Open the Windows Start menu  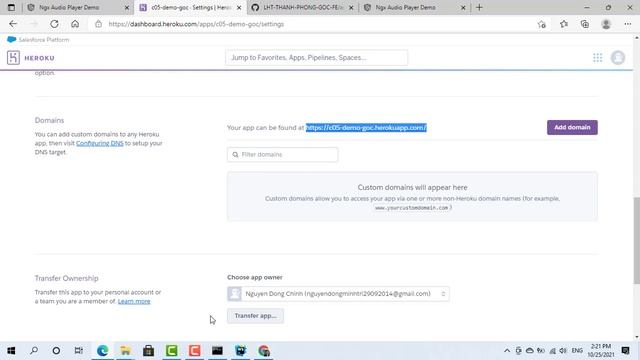[11, 351]
